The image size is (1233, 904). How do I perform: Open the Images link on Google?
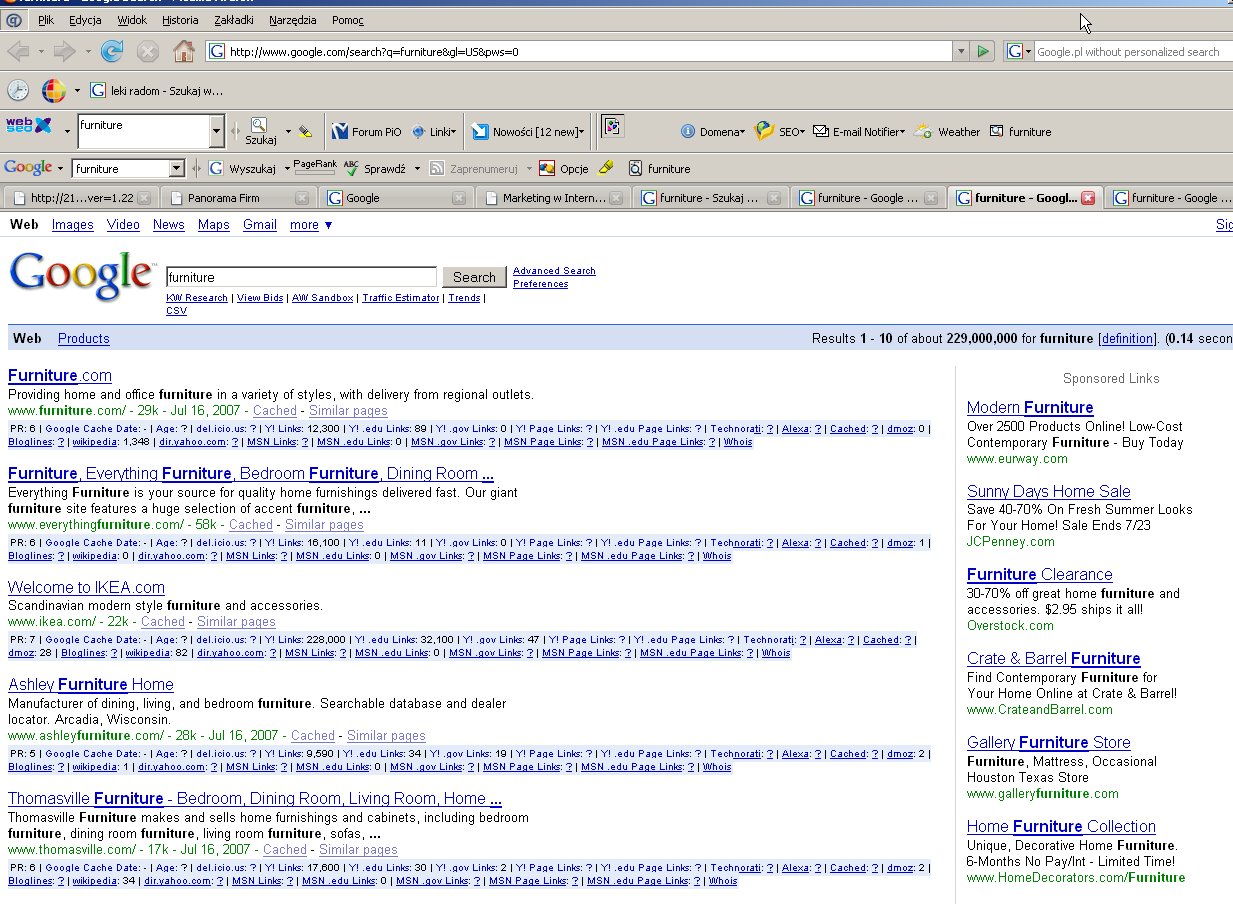pos(73,225)
